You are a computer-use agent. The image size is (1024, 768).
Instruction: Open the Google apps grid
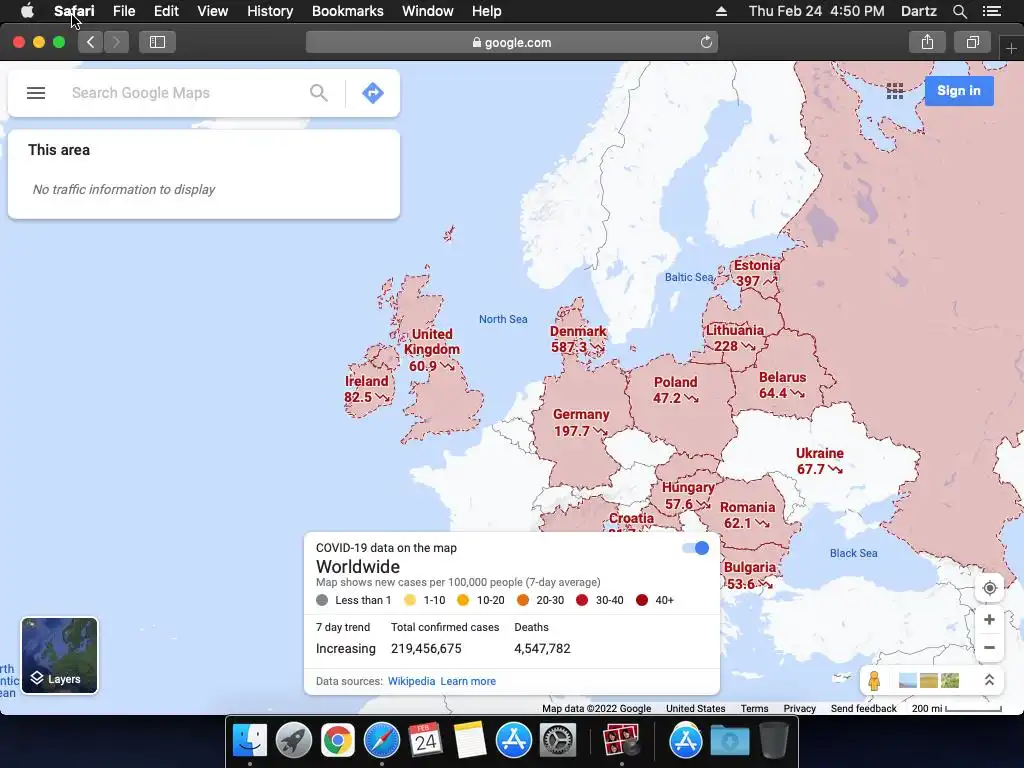tap(895, 91)
